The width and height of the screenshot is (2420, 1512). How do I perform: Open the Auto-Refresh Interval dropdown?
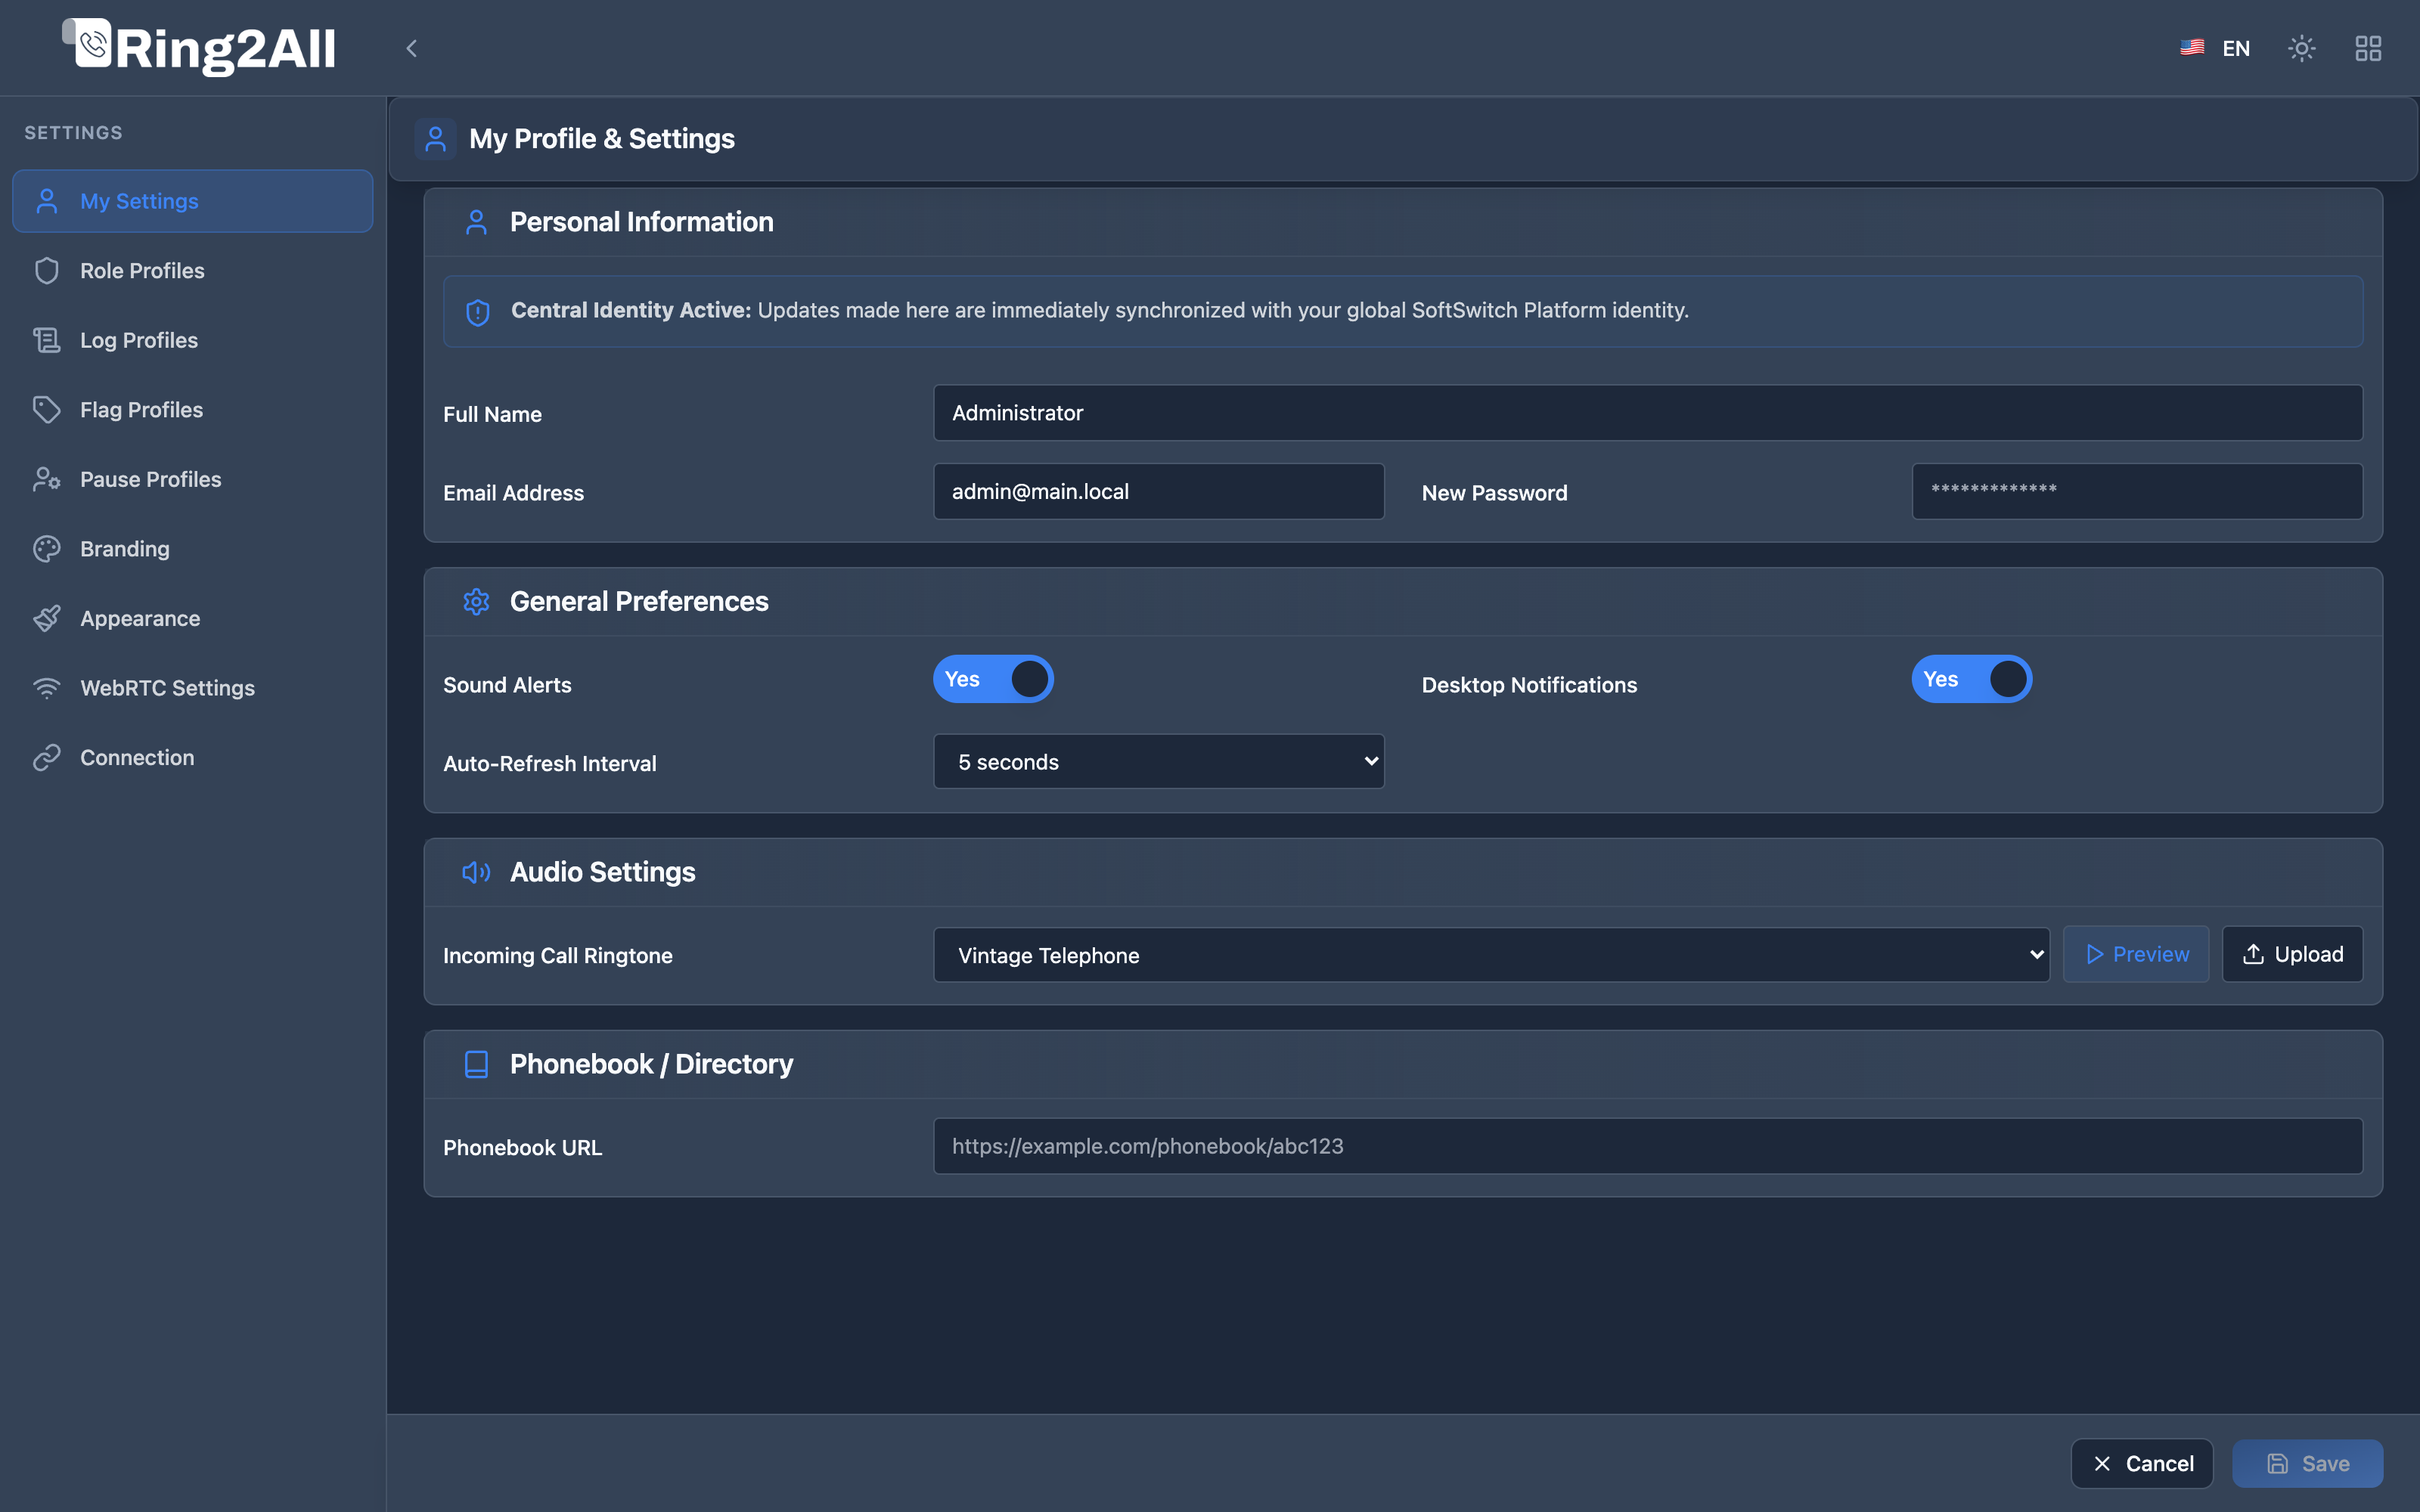(x=1158, y=762)
